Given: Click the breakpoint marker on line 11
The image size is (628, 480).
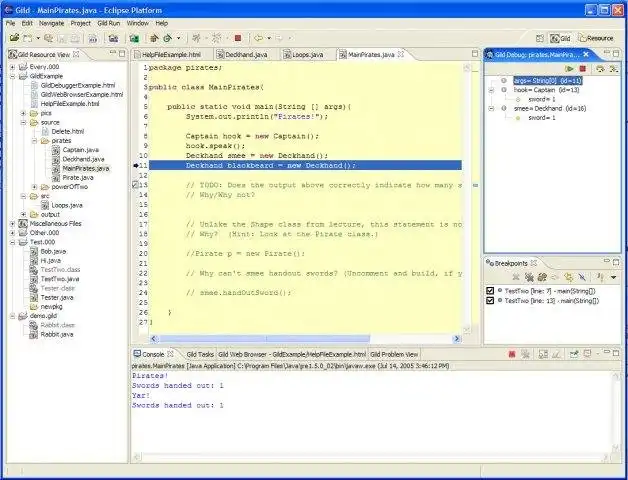Looking at the screenshot, I should click(x=137, y=166).
